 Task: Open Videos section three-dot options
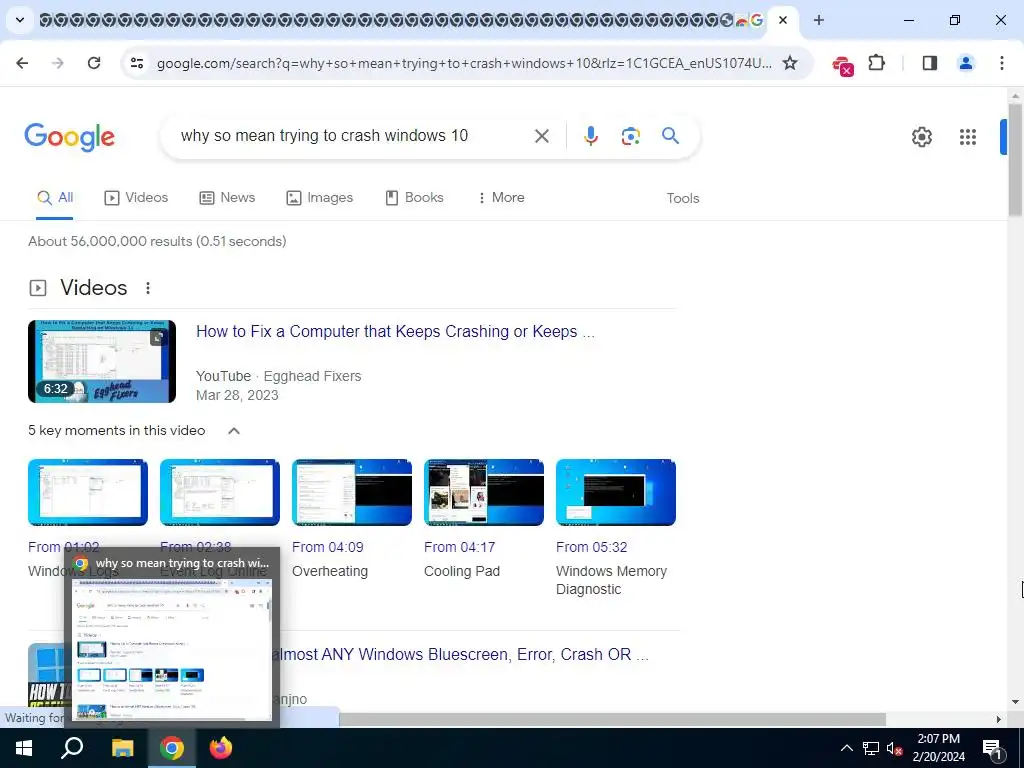[148, 288]
